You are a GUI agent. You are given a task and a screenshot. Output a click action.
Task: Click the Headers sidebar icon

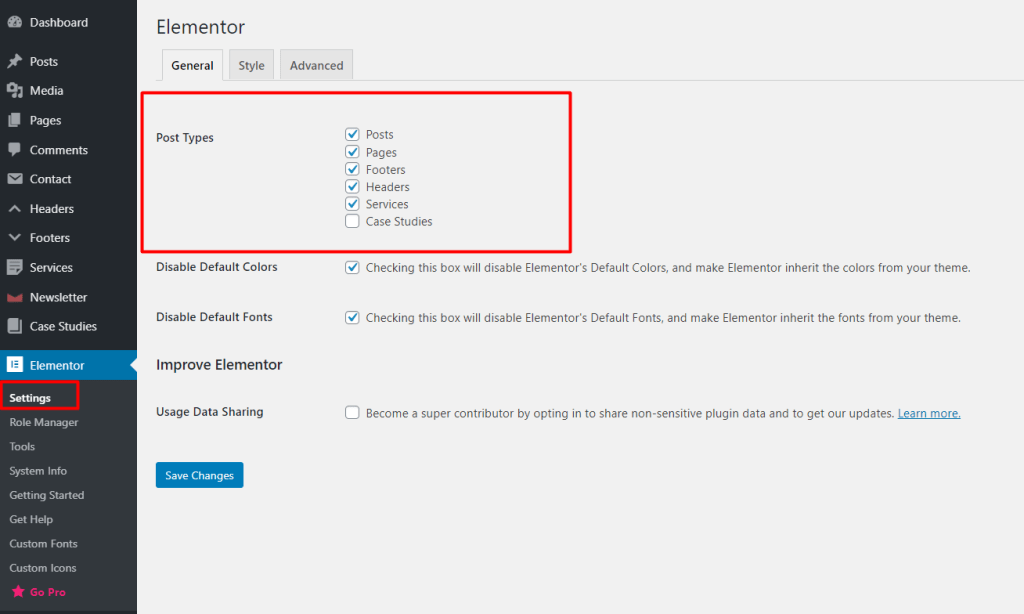click(x=14, y=208)
